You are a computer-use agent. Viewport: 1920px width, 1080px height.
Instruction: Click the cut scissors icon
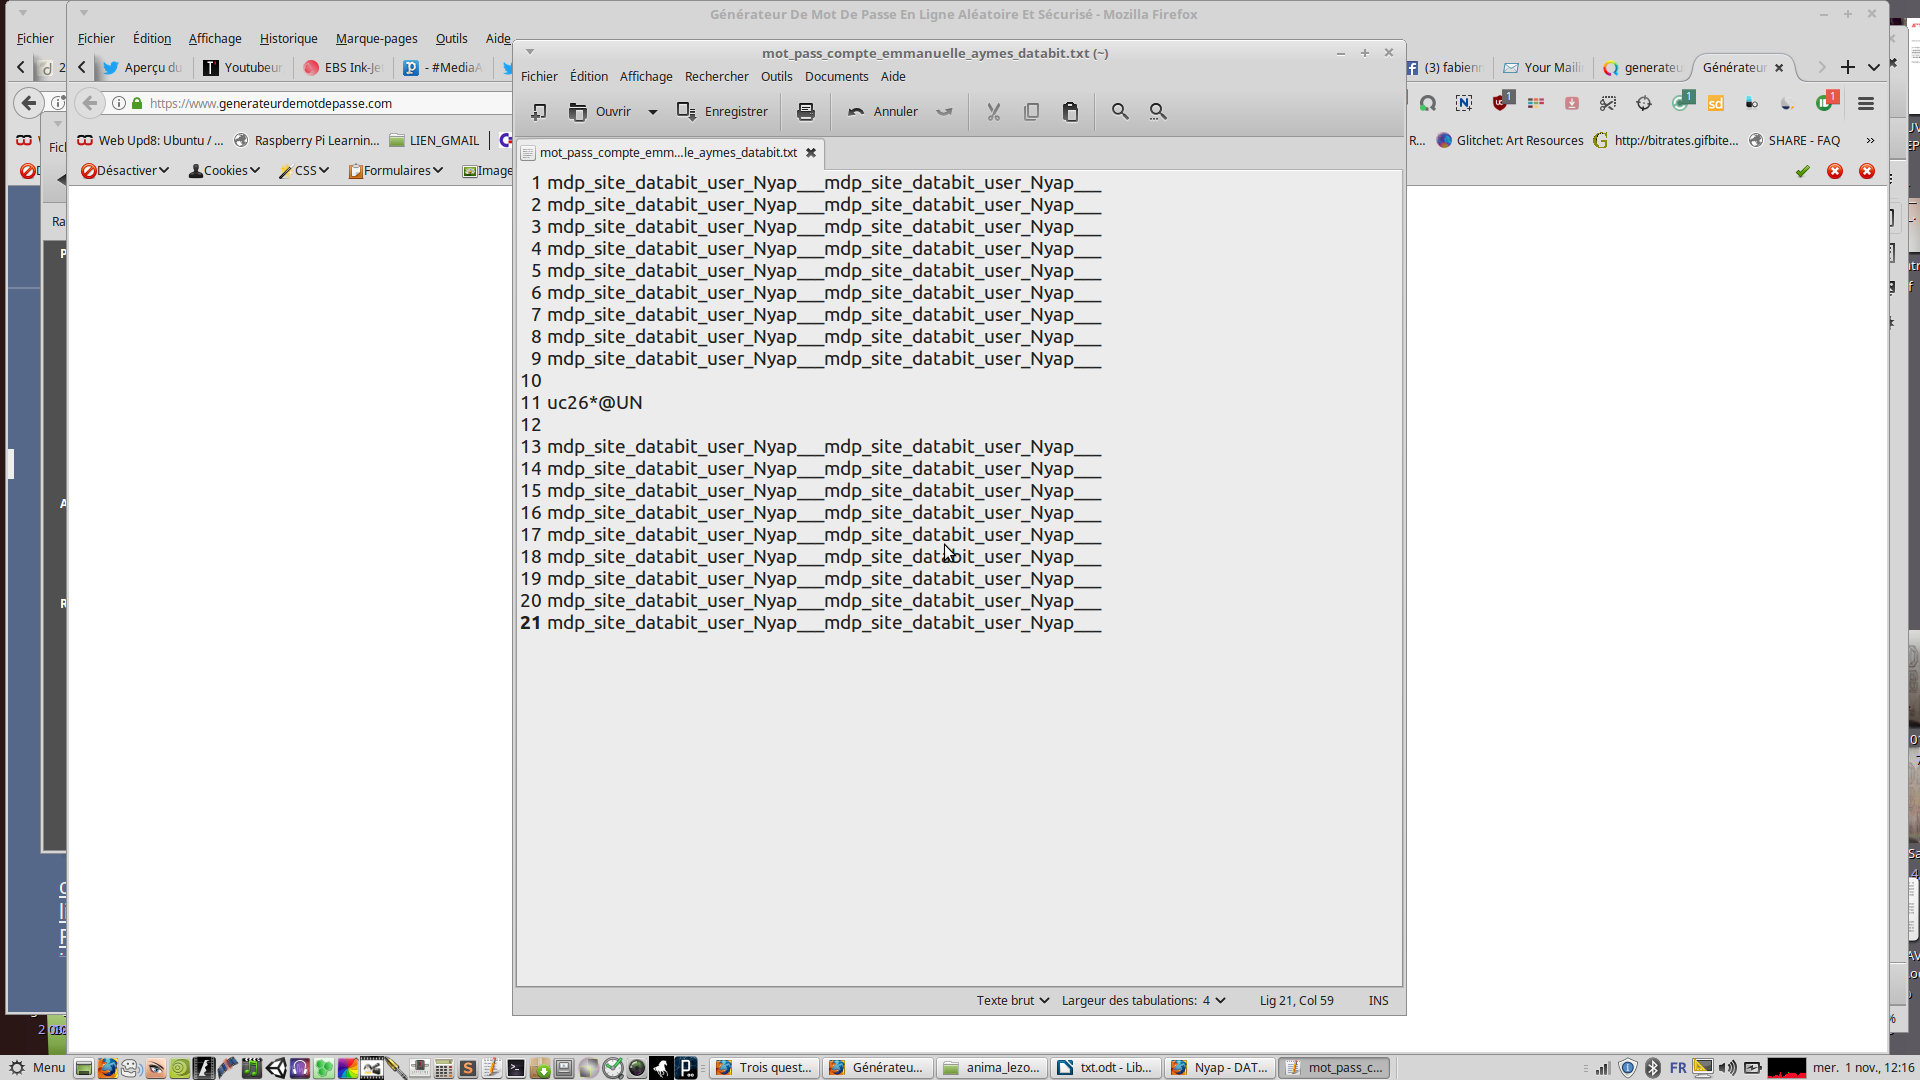point(993,112)
